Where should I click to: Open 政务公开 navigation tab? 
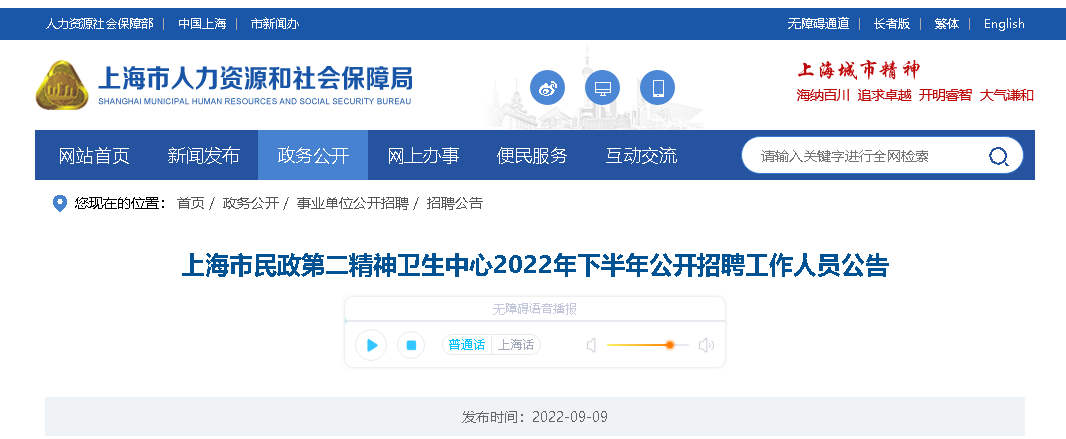coord(313,156)
